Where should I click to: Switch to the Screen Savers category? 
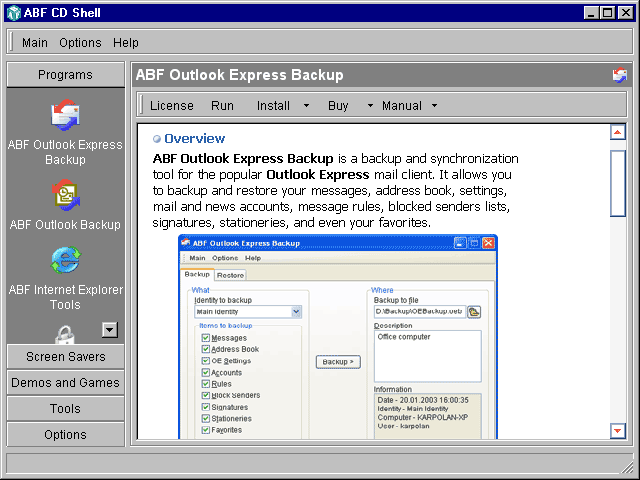pyautogui.click(x=65, y=357)
